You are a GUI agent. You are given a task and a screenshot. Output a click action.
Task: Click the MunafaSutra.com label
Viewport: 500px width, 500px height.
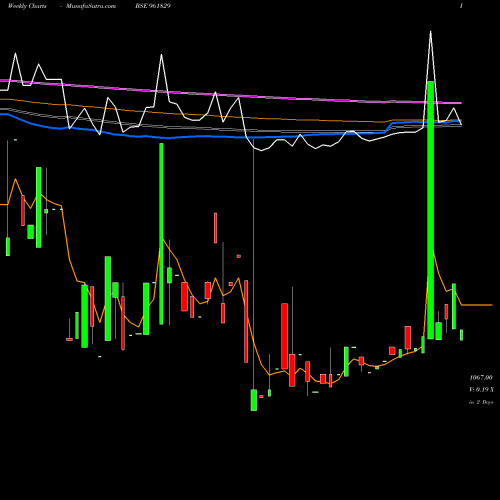91,6
